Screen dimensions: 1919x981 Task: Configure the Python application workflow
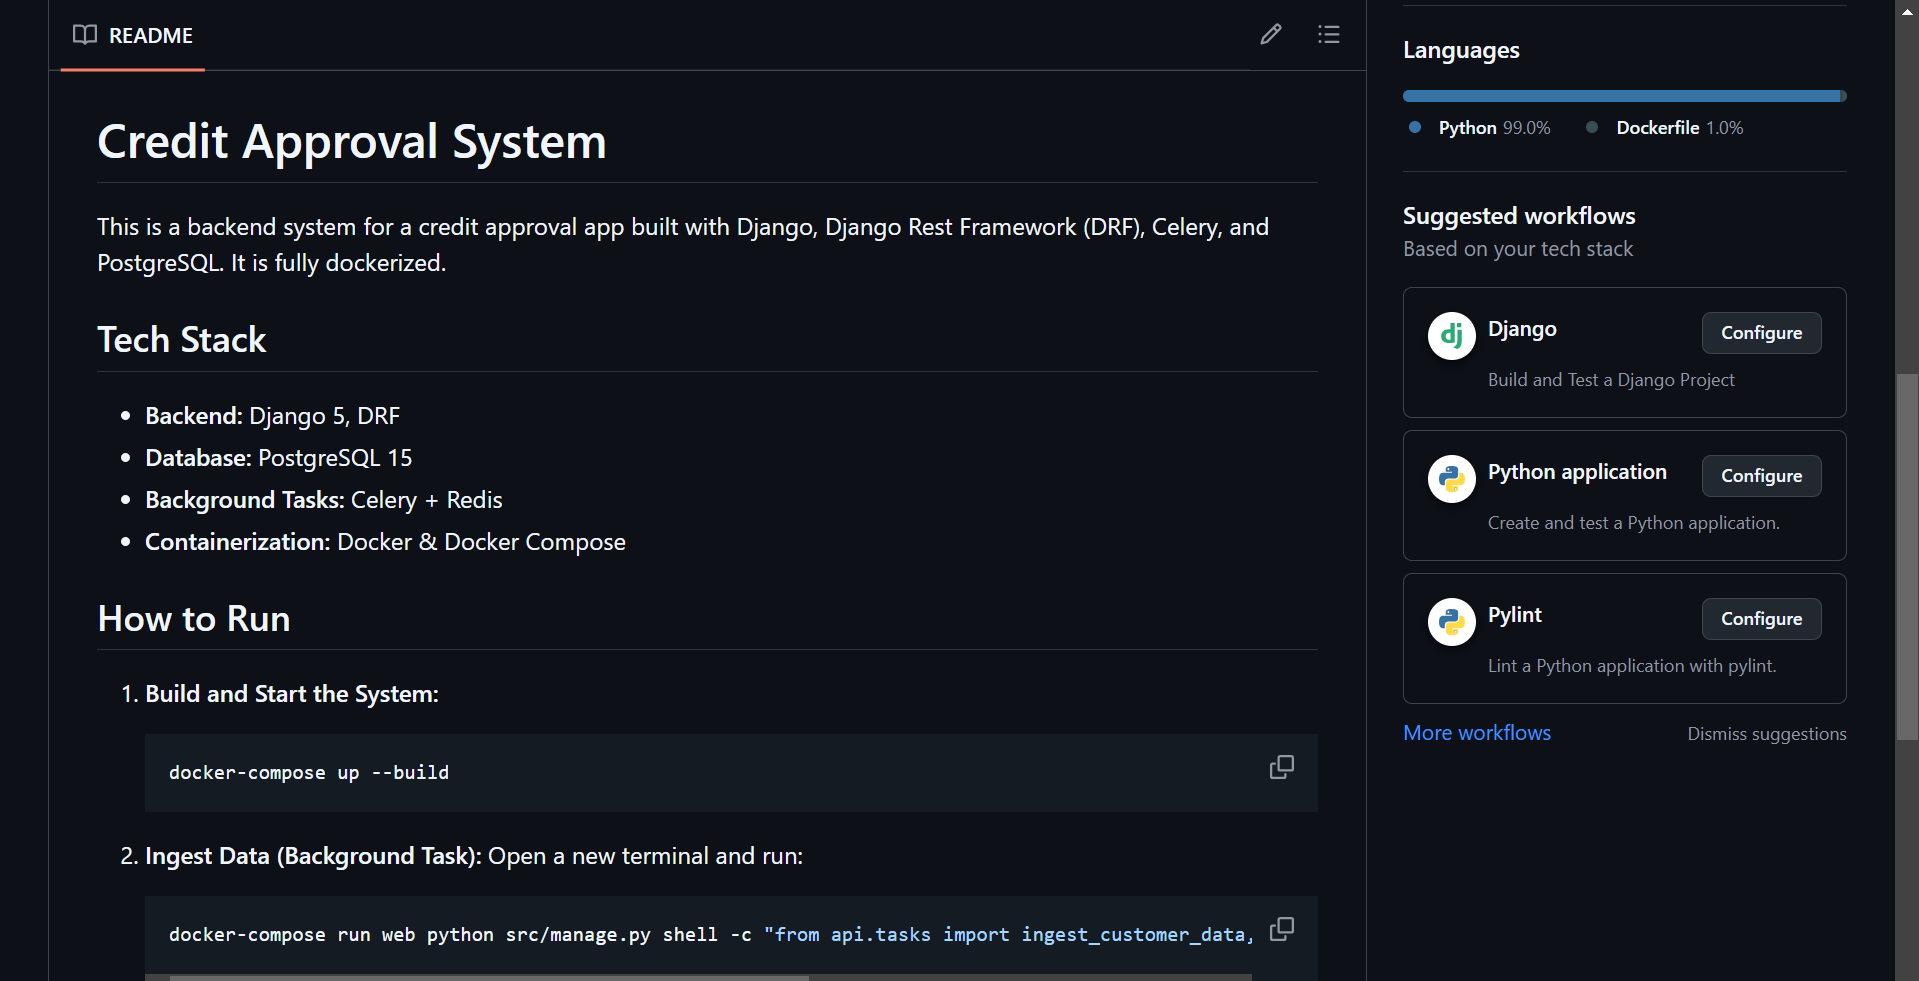pos(1760,476)
